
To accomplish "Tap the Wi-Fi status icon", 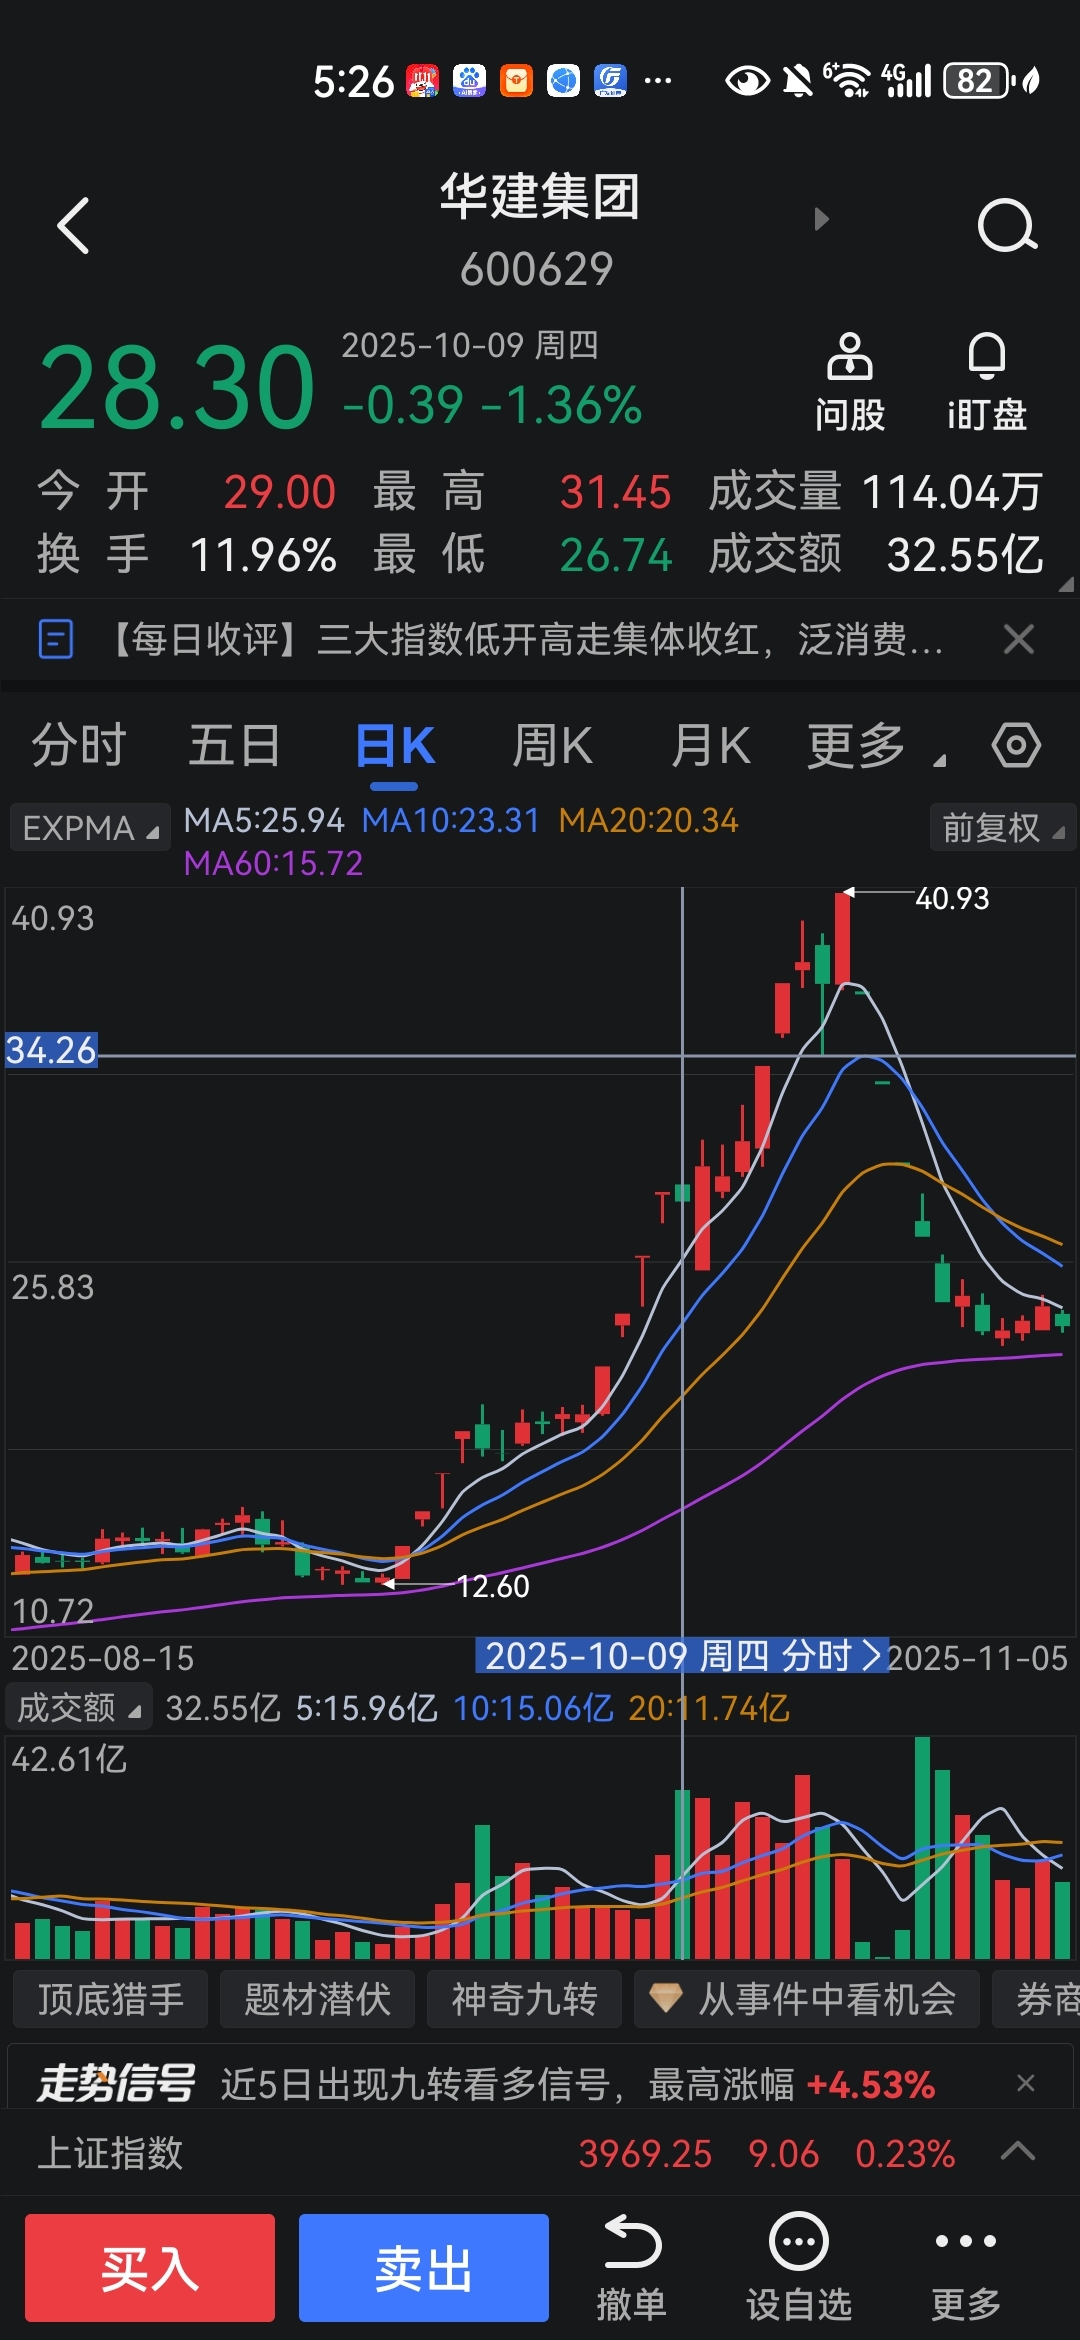I will (x=848, y=81).
